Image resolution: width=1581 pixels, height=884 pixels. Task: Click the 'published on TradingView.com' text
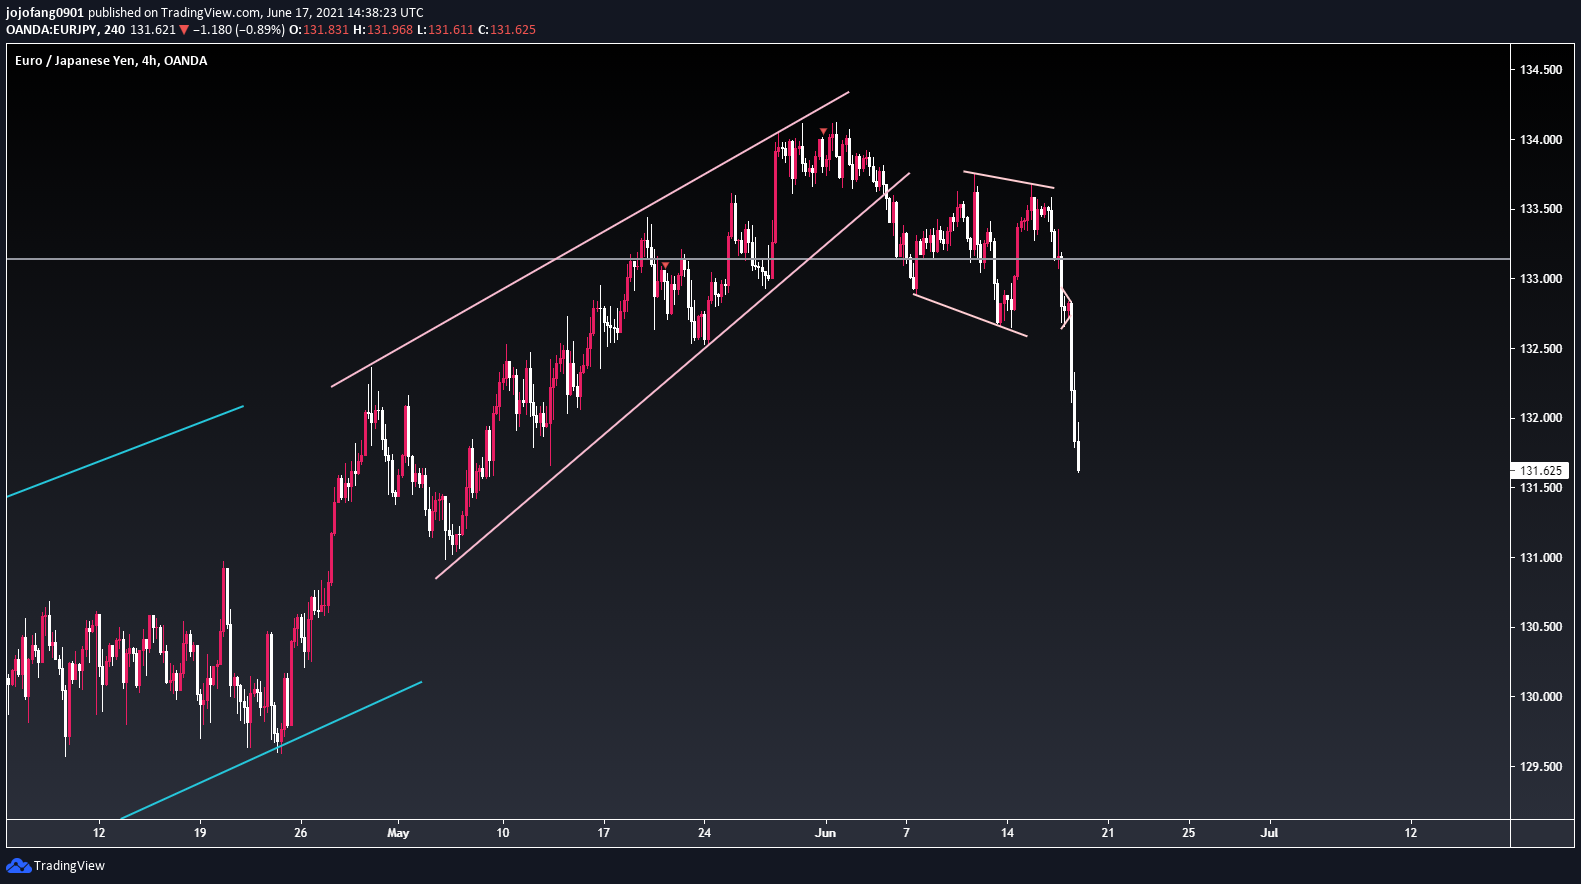(x=174, y=13)
